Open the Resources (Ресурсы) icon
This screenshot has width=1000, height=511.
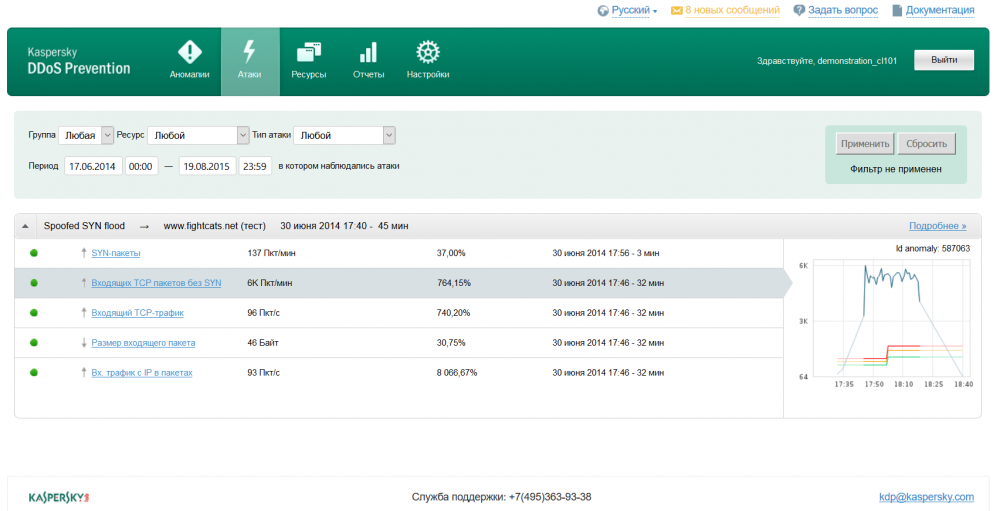[308, 53]
